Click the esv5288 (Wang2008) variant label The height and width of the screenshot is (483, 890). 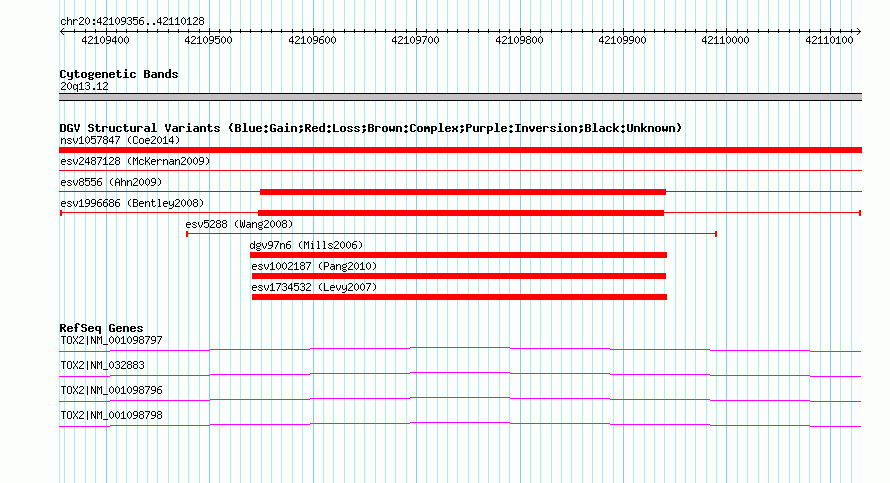pos(239,224)
